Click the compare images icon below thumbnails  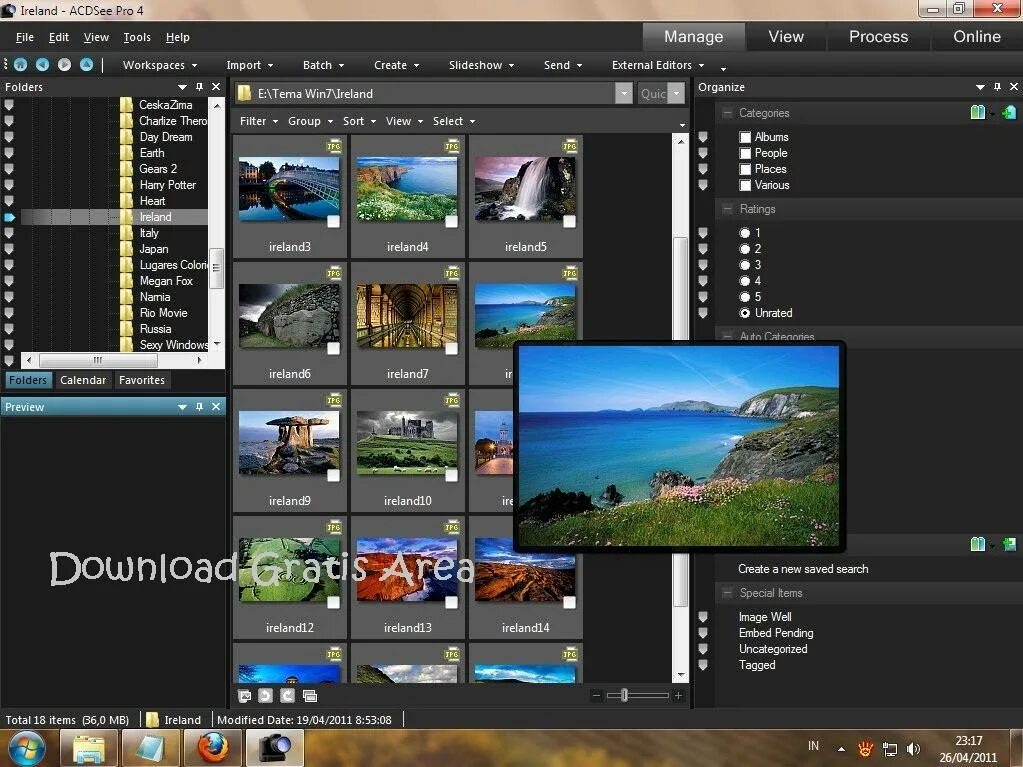(310, 696)
